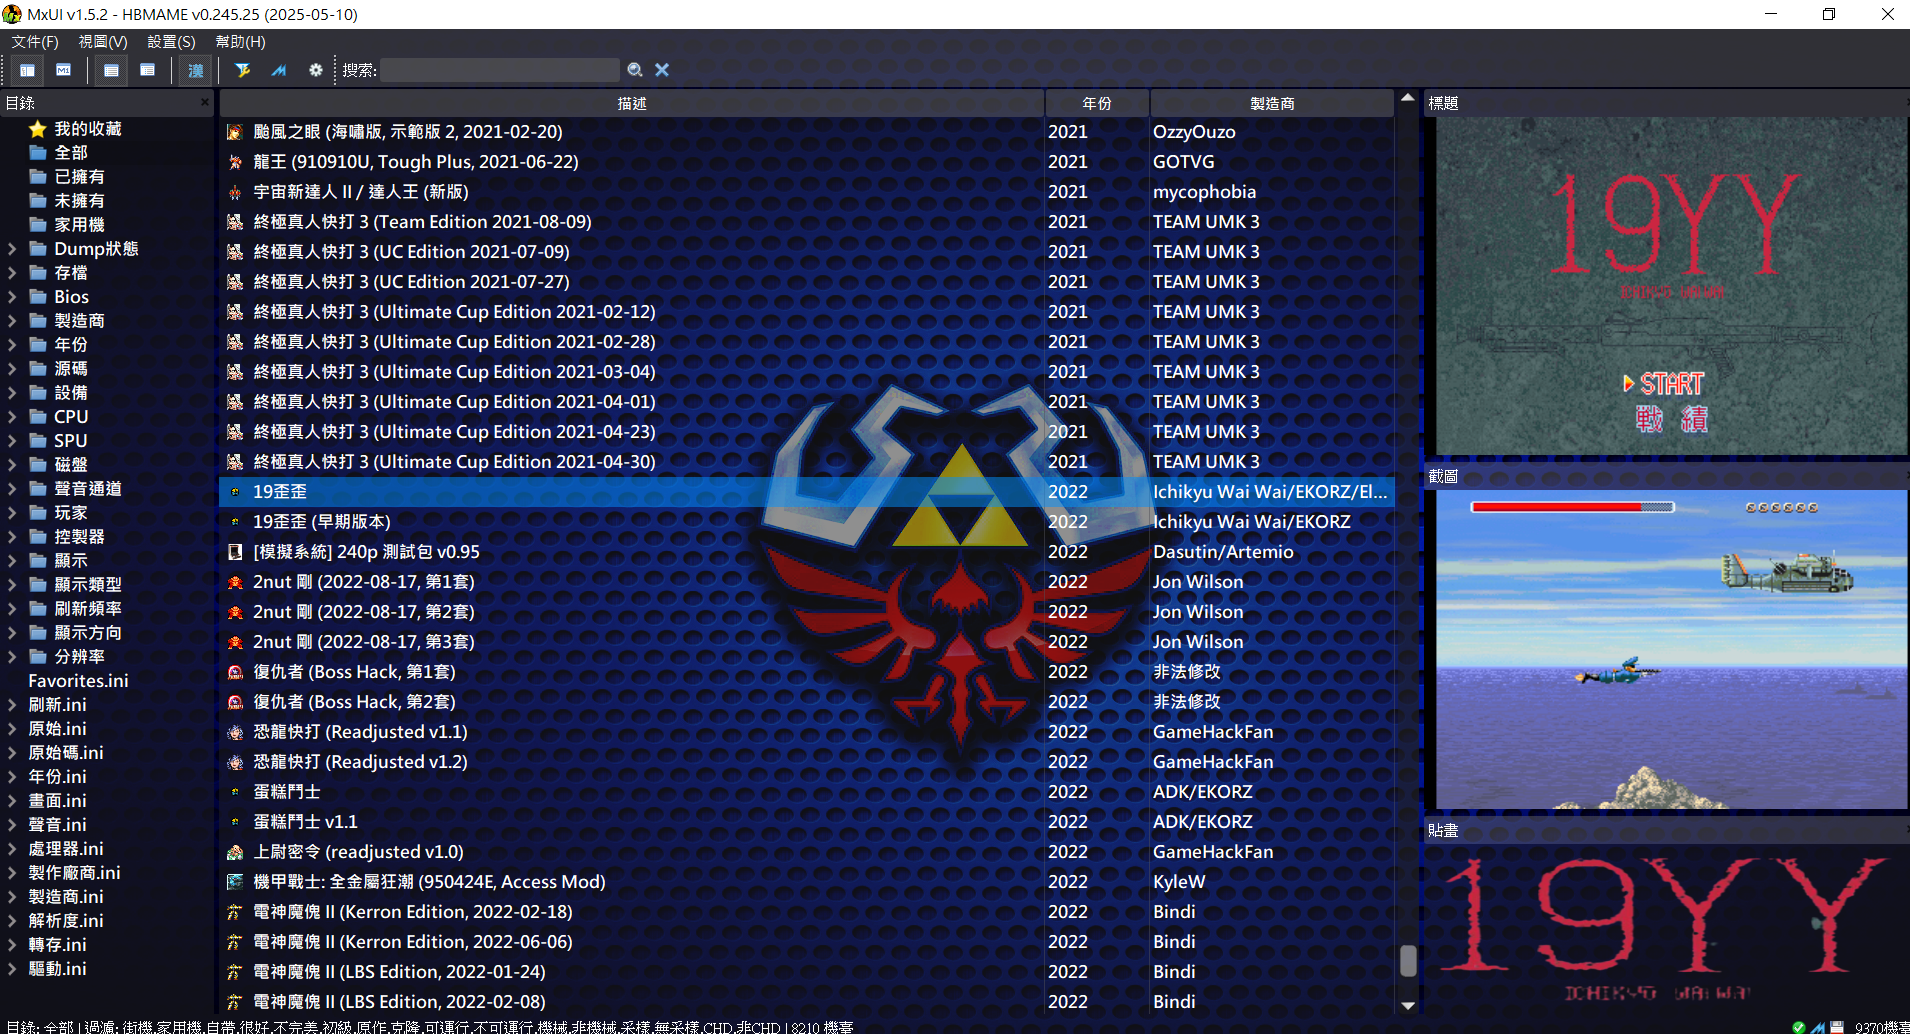Viewport: 1910px width, 1034px height.
Task: Click the floppy disk status bar icon
Action: (1837, 1027)
